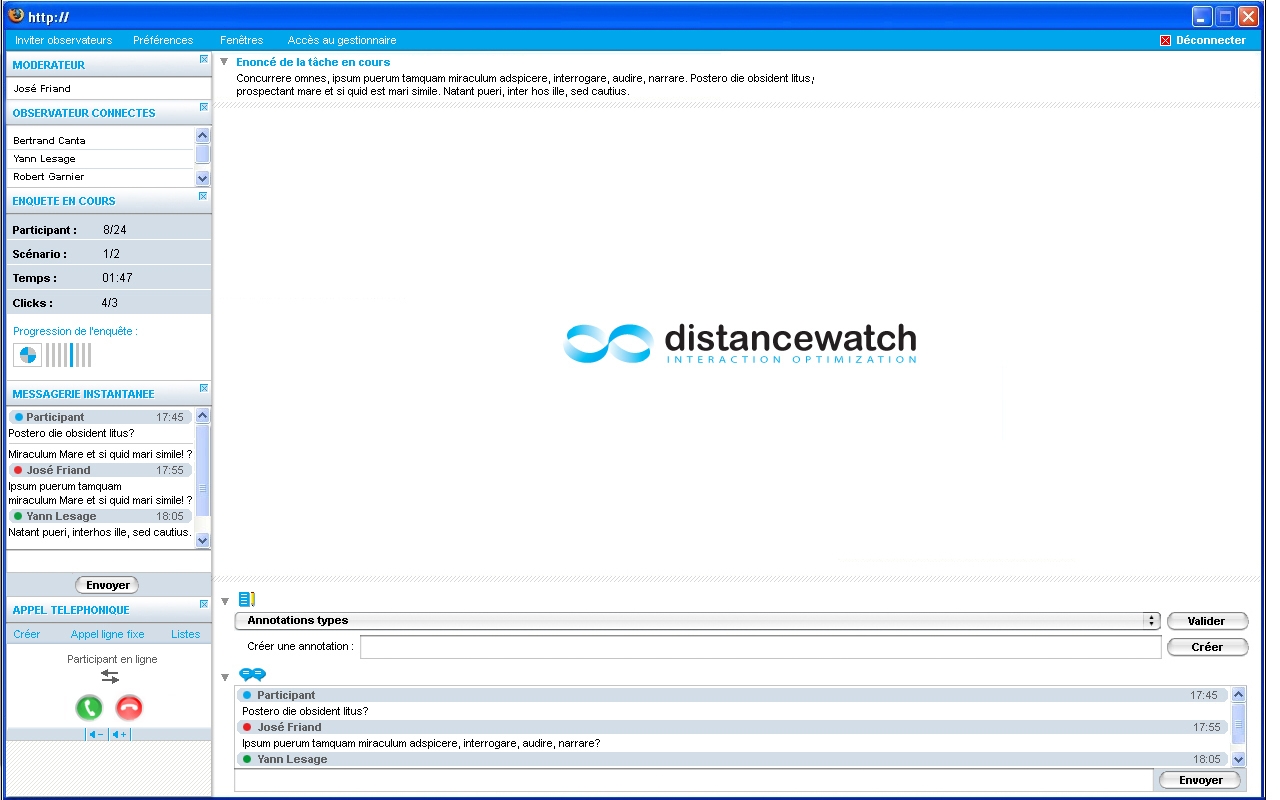Click the 'Appel ligne fixe' link
This screenshot has width=1280, height=800.
pos(107,634)
